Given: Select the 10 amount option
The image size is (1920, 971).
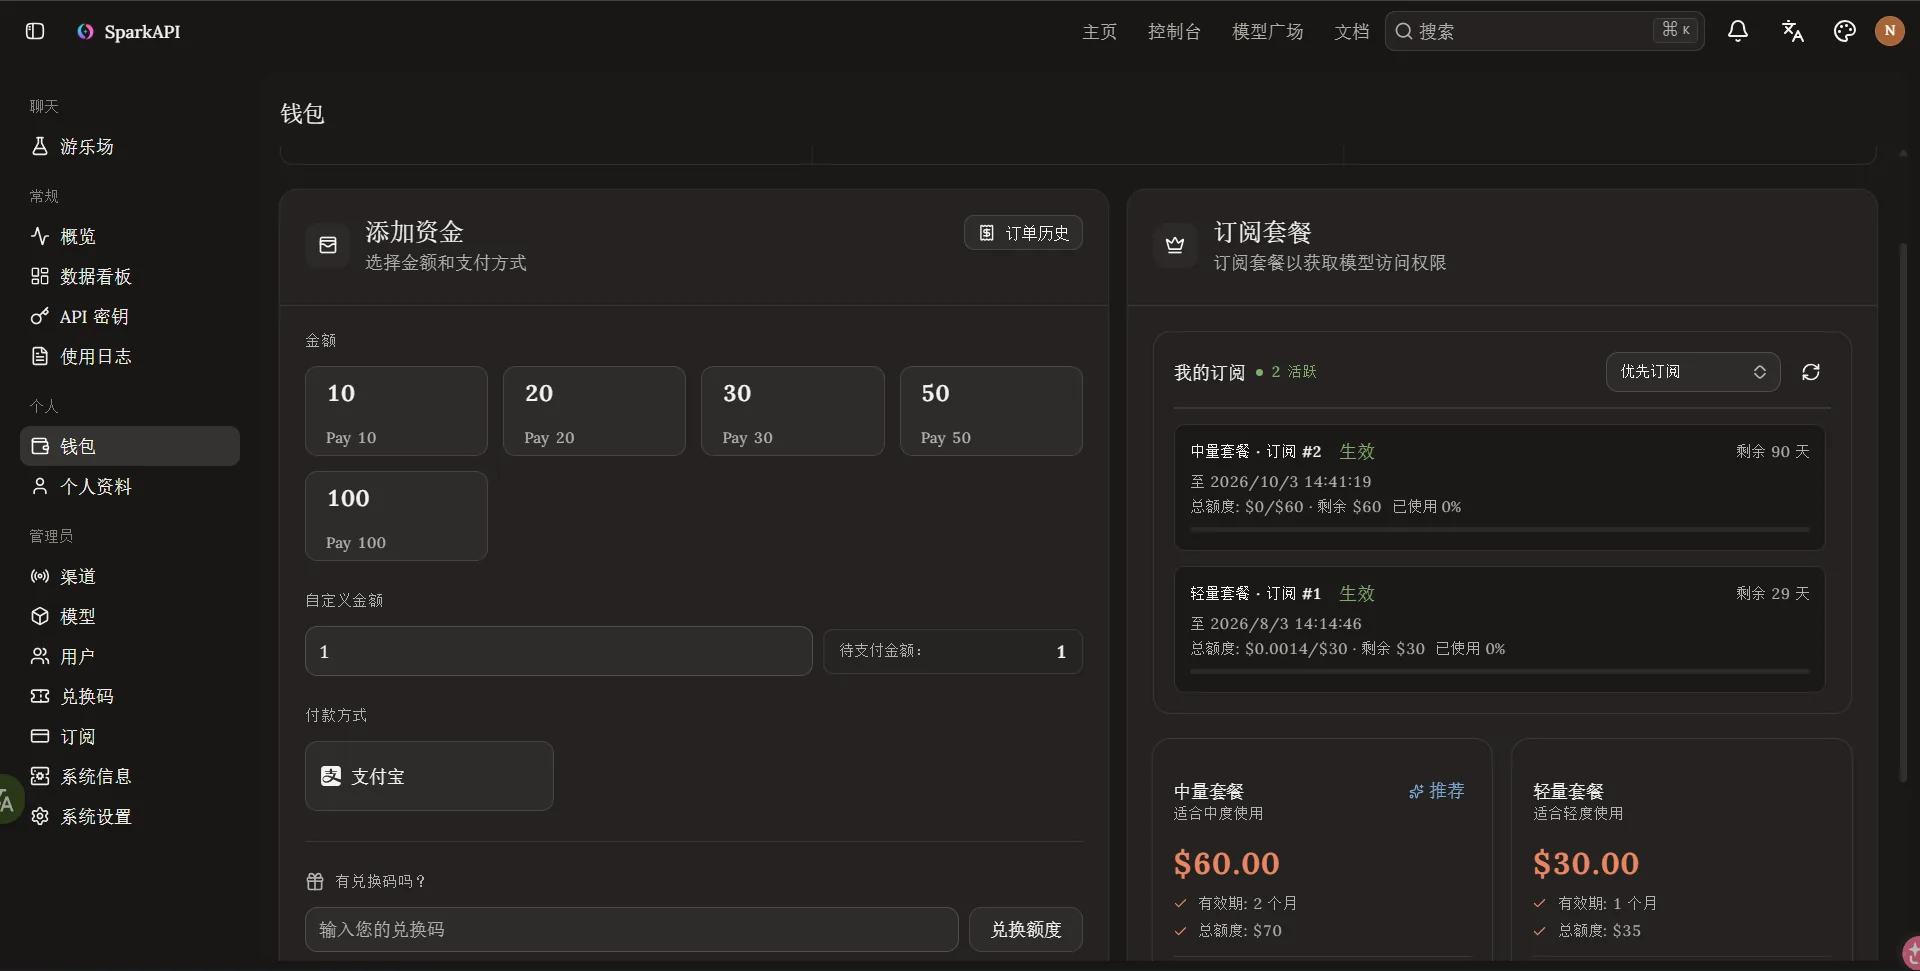Looking at the screenshot, I should click(x=396, y=411).
